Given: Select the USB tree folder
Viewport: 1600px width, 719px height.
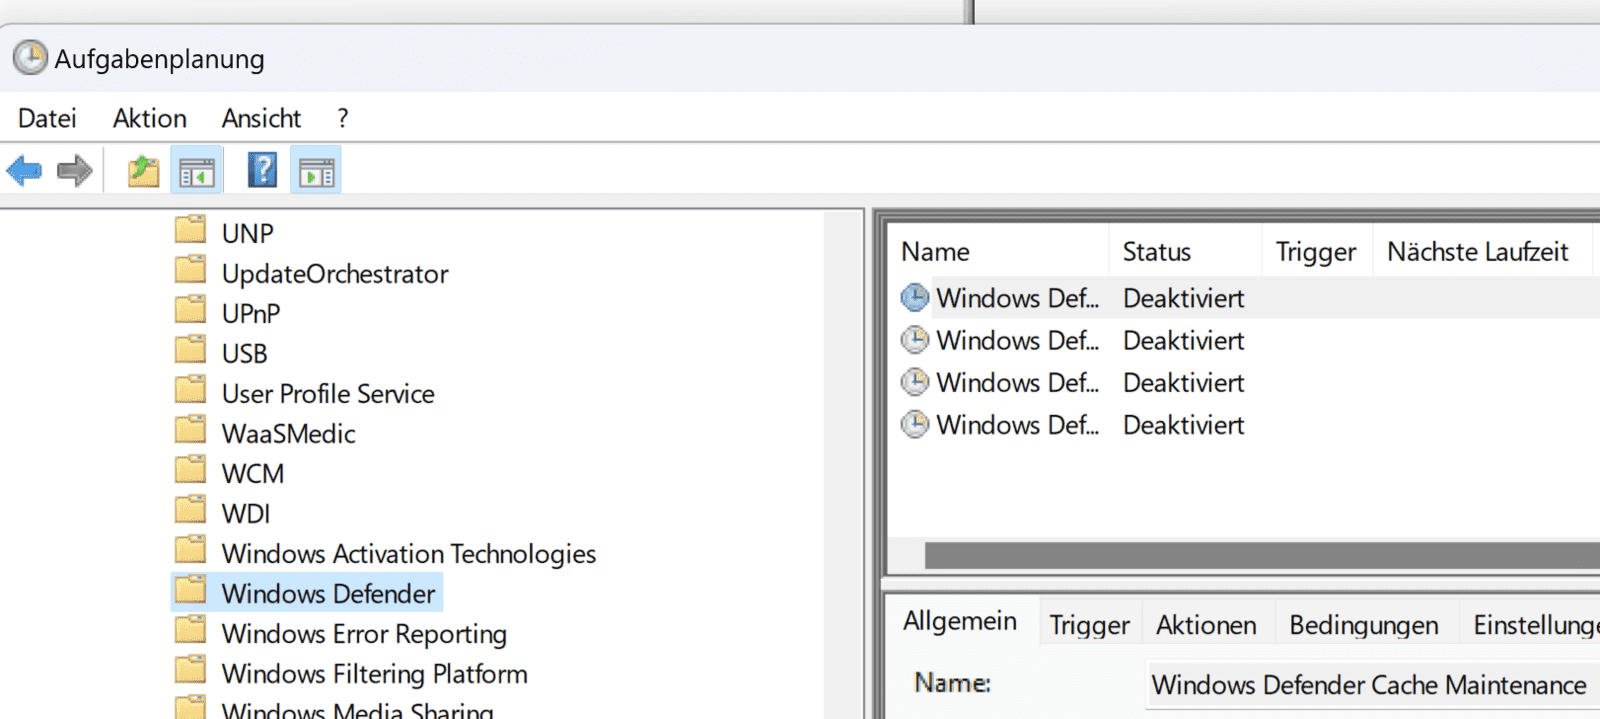Looking at the screenshot, I should [244, 353].
